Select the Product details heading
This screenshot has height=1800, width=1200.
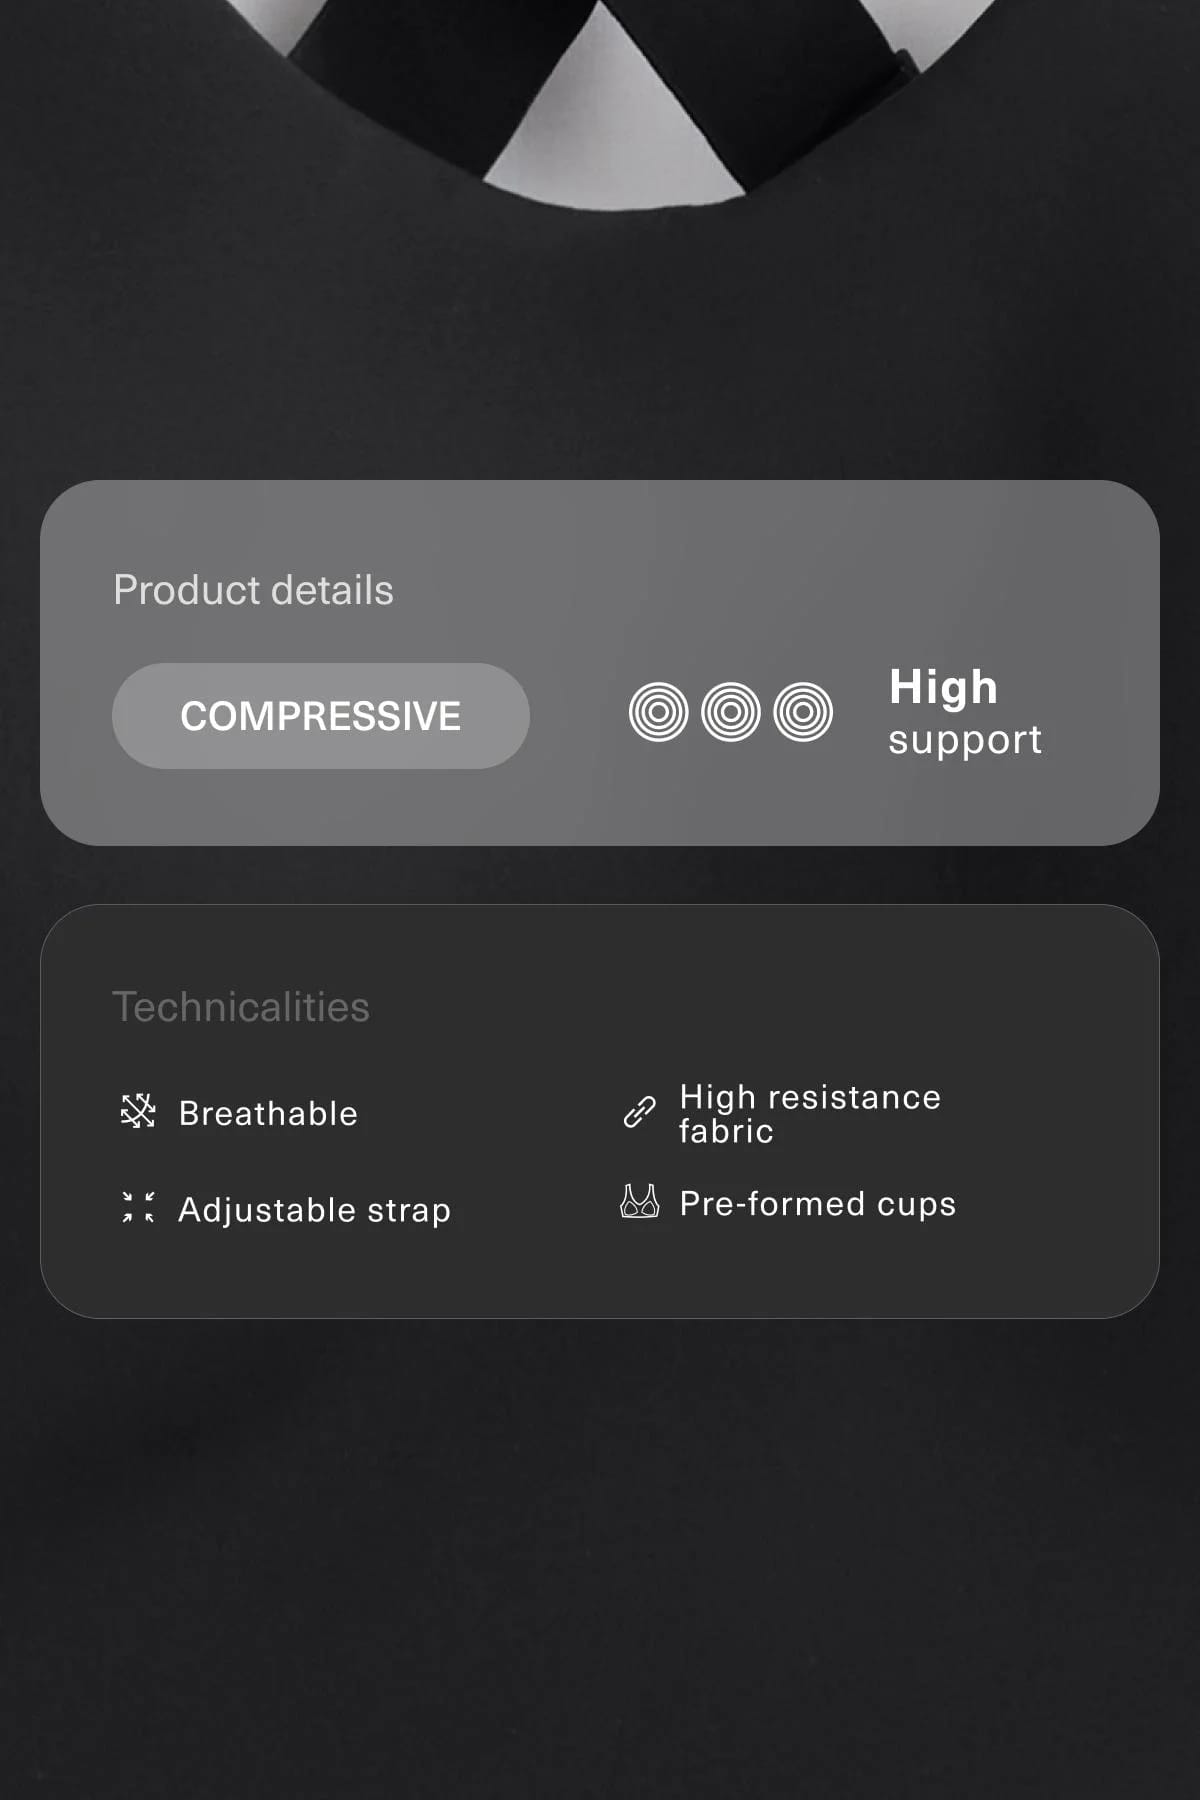(x=254, y=590)
